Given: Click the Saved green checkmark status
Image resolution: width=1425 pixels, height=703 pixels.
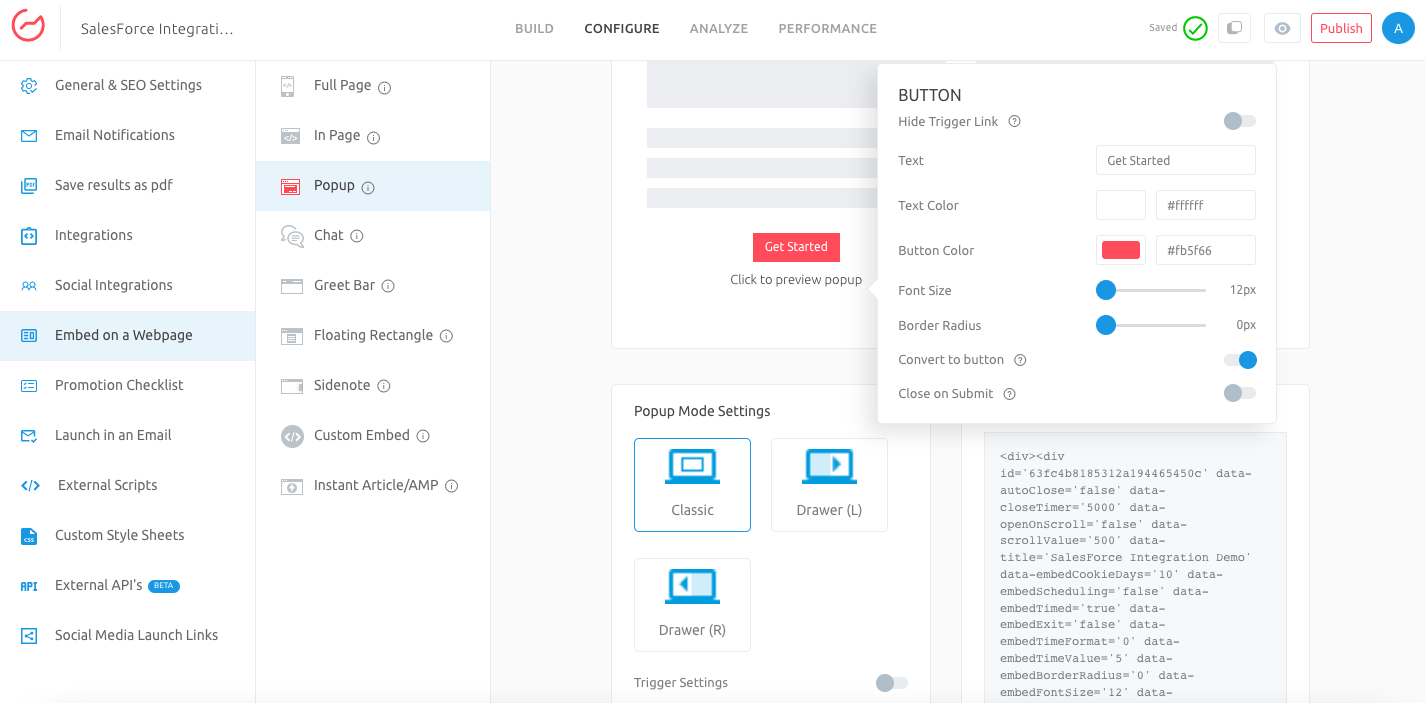Looking at the screenshot, I should point(1195,28).
